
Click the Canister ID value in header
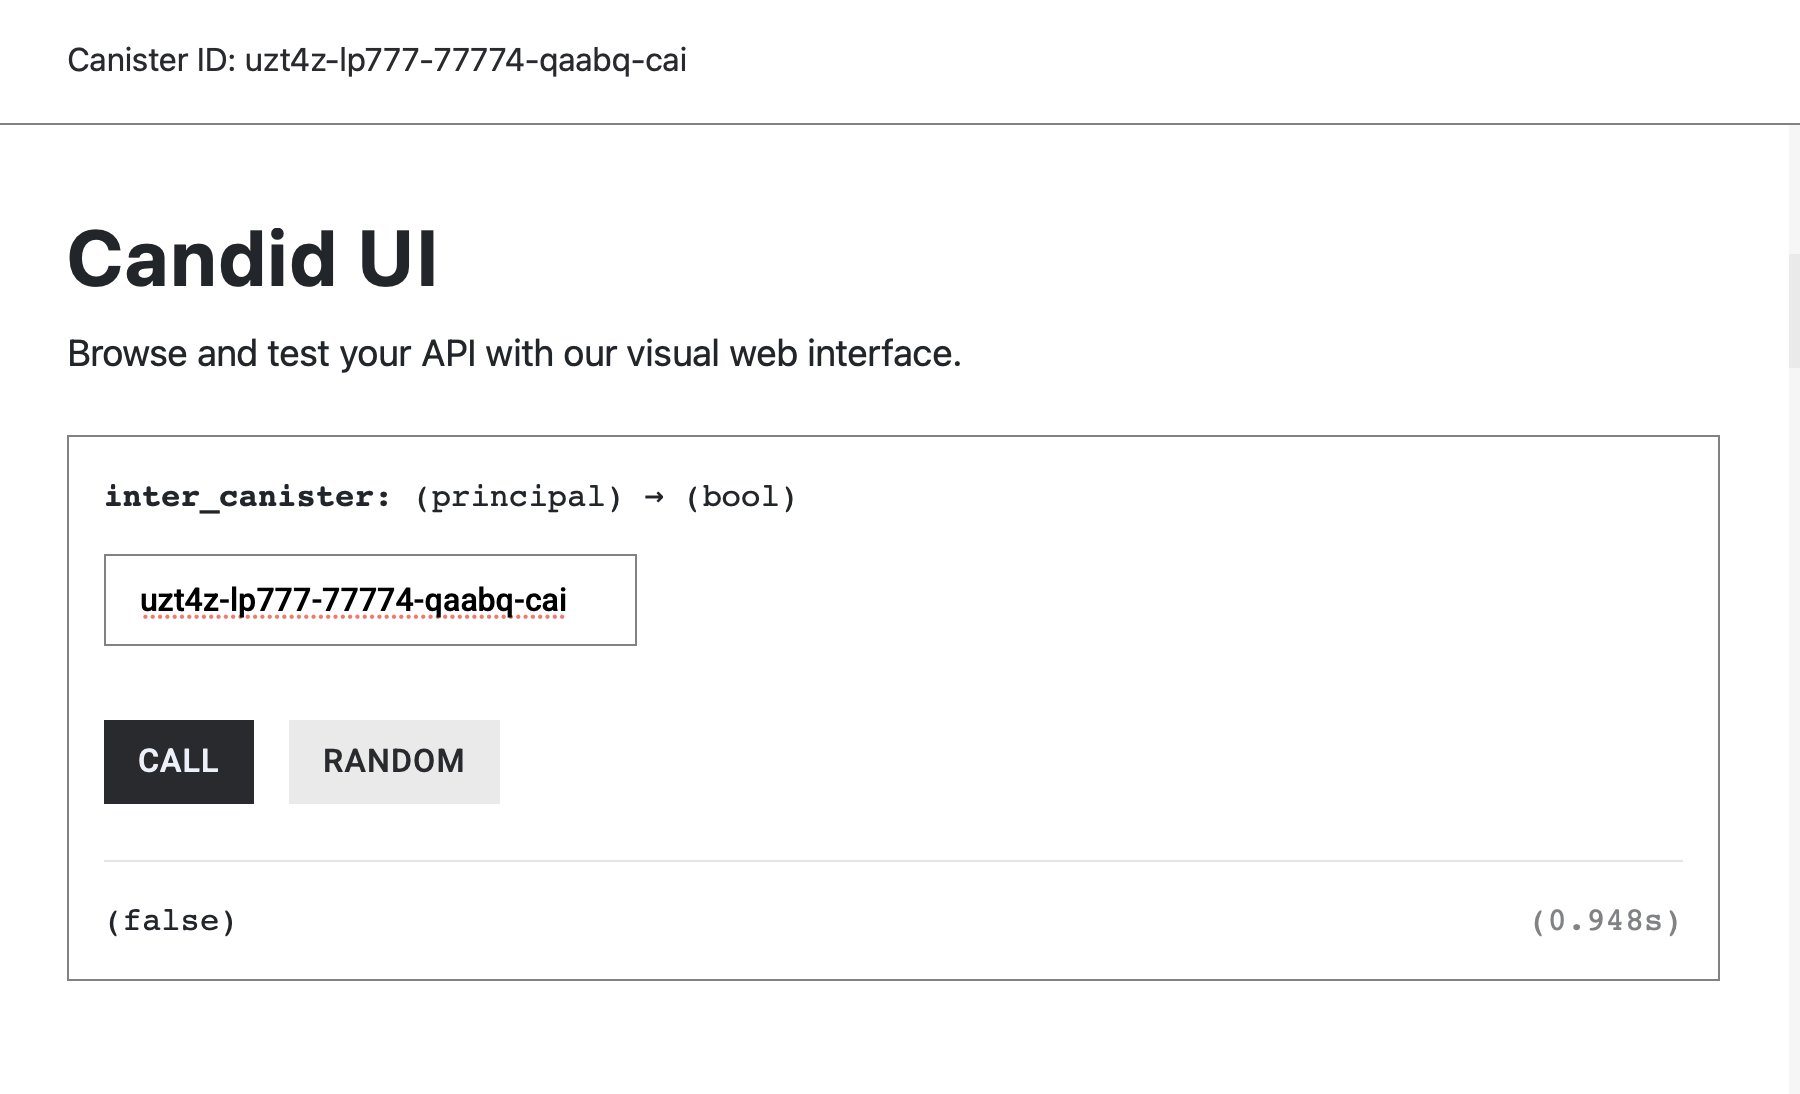465,60
